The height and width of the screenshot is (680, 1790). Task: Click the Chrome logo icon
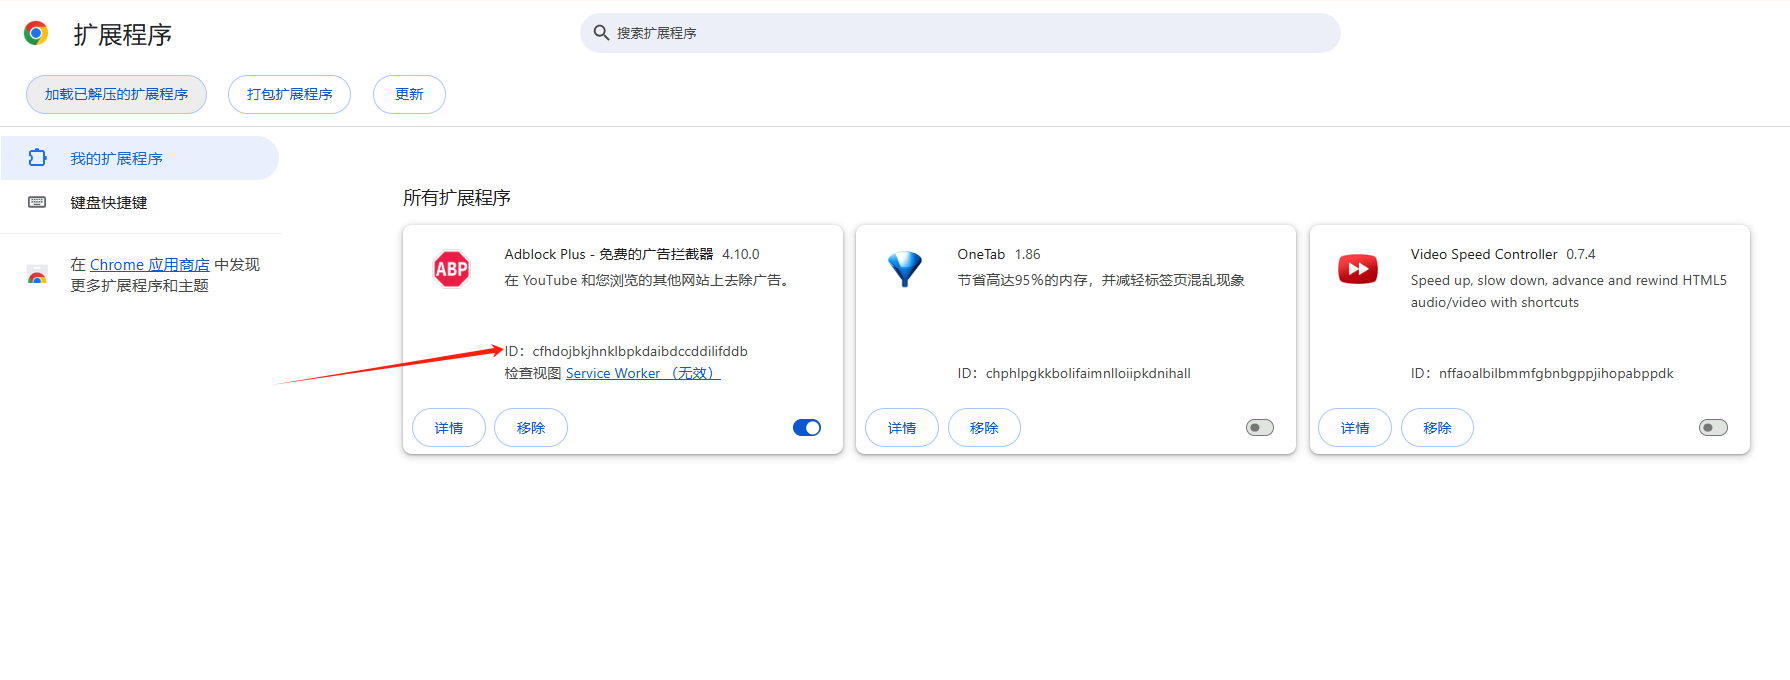(x=36, y=34)
